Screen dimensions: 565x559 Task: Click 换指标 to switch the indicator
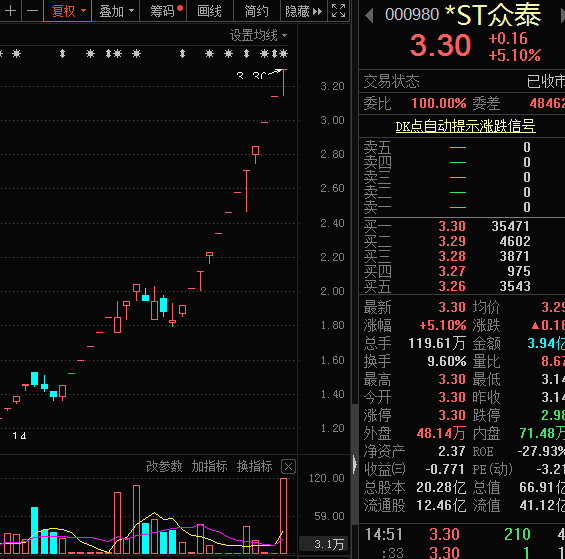coord(254,466)
